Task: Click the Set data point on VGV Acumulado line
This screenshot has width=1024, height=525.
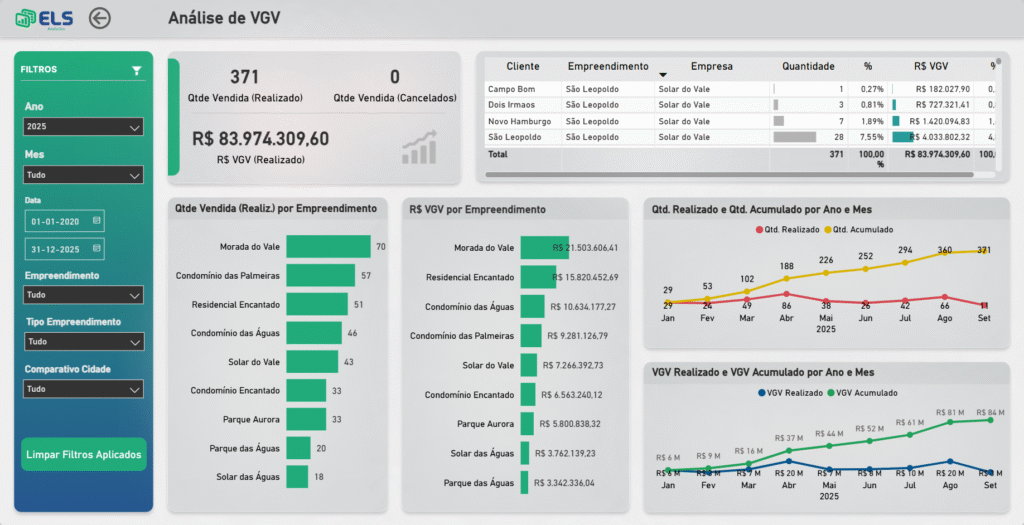Action: (x=990, y=420)
